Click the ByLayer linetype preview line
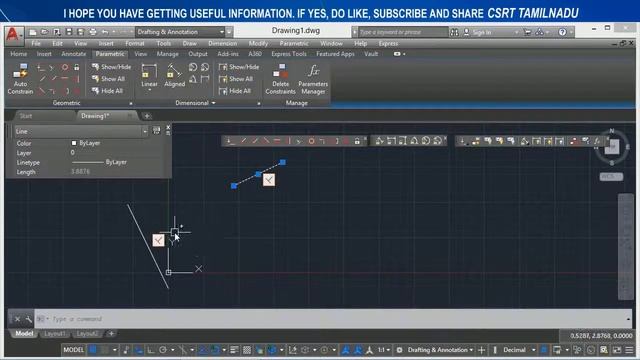This screenshot has height=360, width=640. point(87,162)
